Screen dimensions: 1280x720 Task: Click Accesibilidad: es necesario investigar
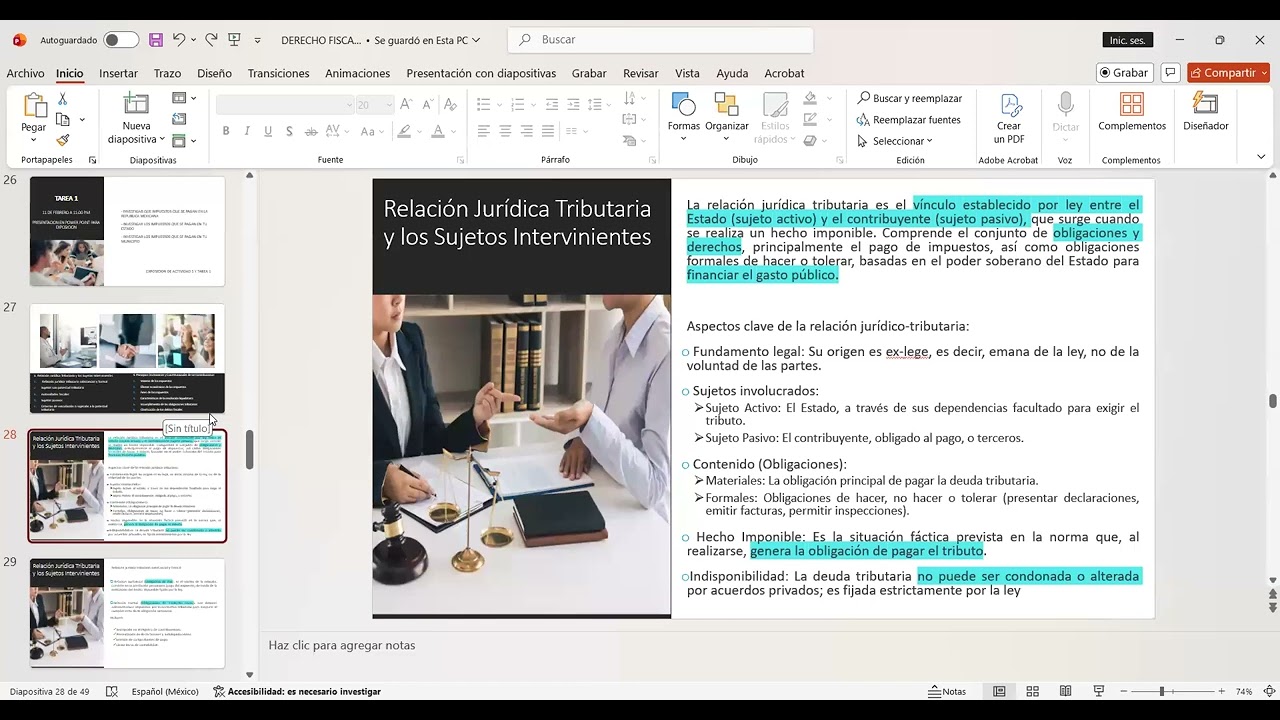pos(297,691)
